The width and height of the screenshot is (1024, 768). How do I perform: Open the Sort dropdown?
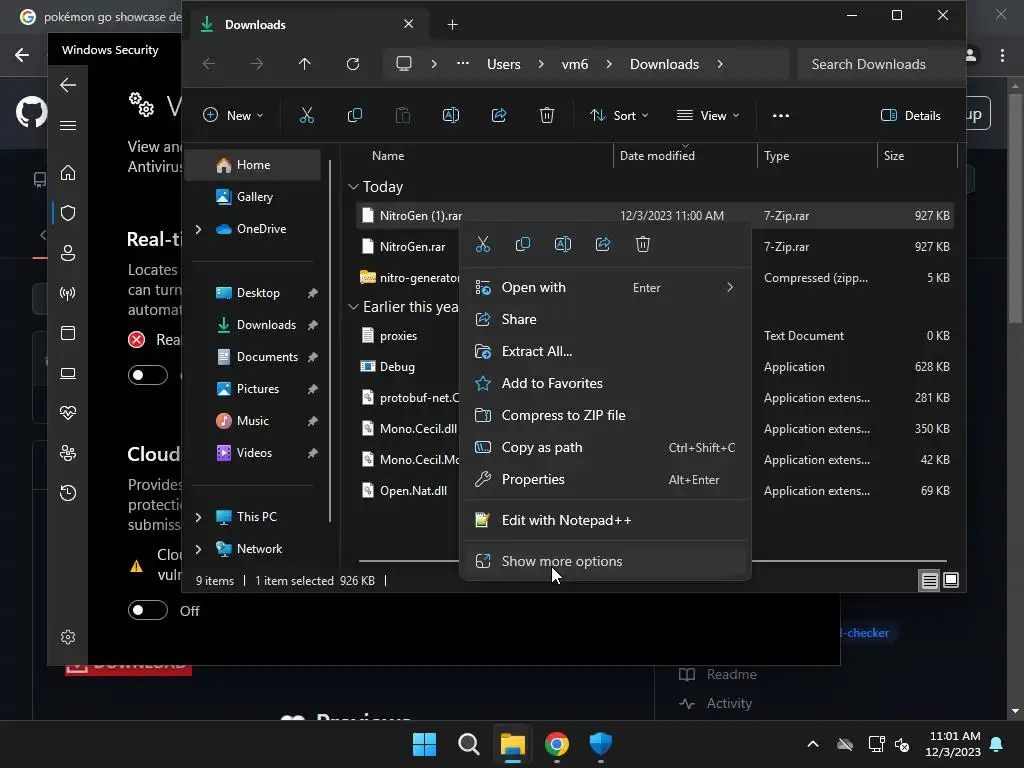619,116
